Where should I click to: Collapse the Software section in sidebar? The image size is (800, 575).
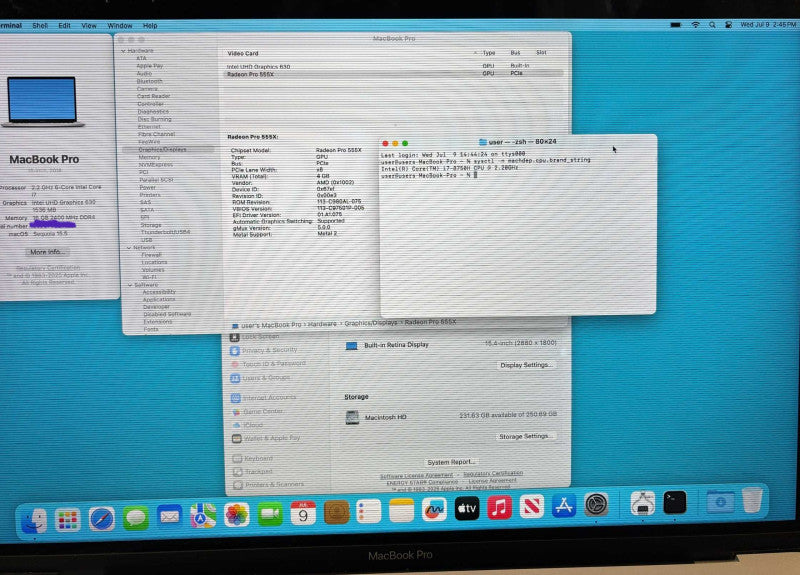[130, 285]
